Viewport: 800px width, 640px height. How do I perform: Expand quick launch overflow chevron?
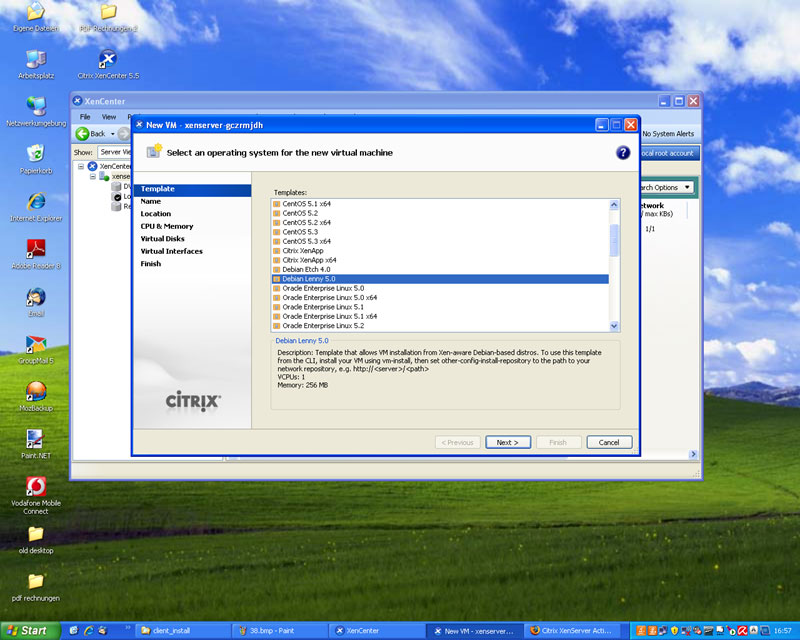128,627
